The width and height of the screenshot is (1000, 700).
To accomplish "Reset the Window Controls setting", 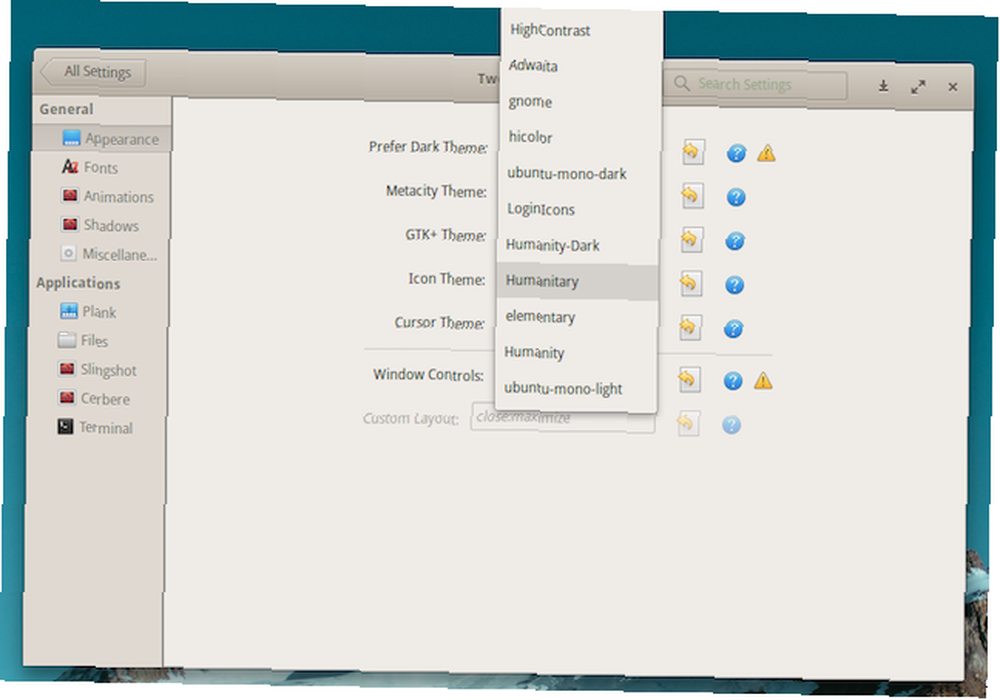I will tap(689, 380).
